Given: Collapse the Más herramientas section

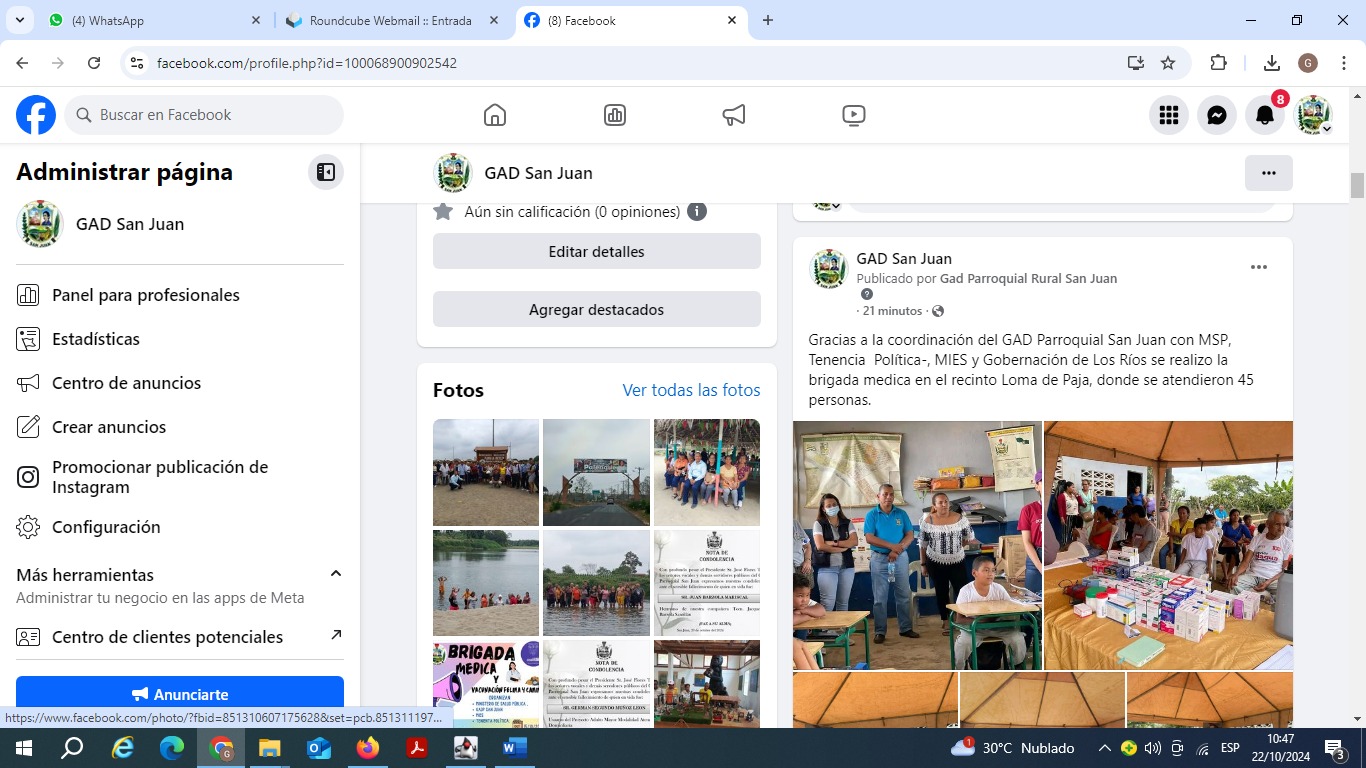Looking at the screenshot, I should point(336,574).
